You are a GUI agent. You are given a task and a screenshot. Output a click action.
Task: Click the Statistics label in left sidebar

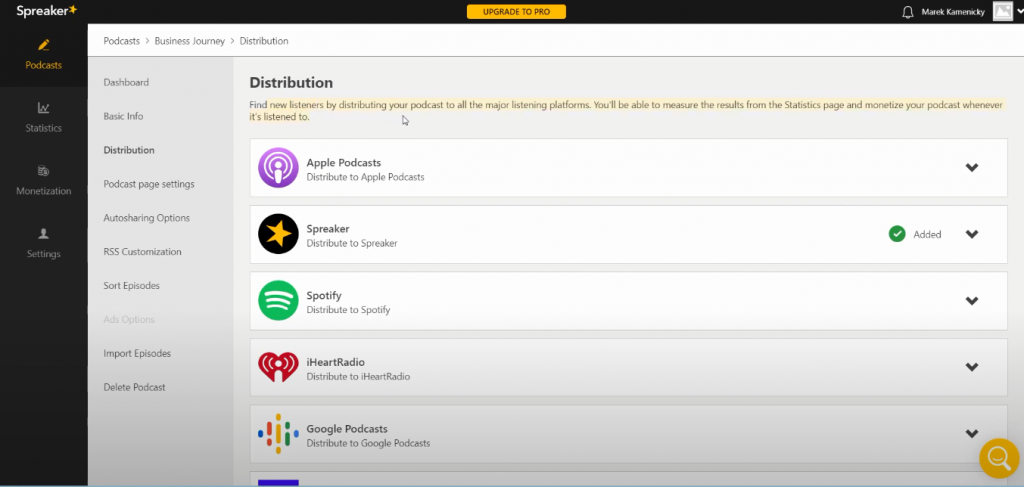(x=44, y=128)
